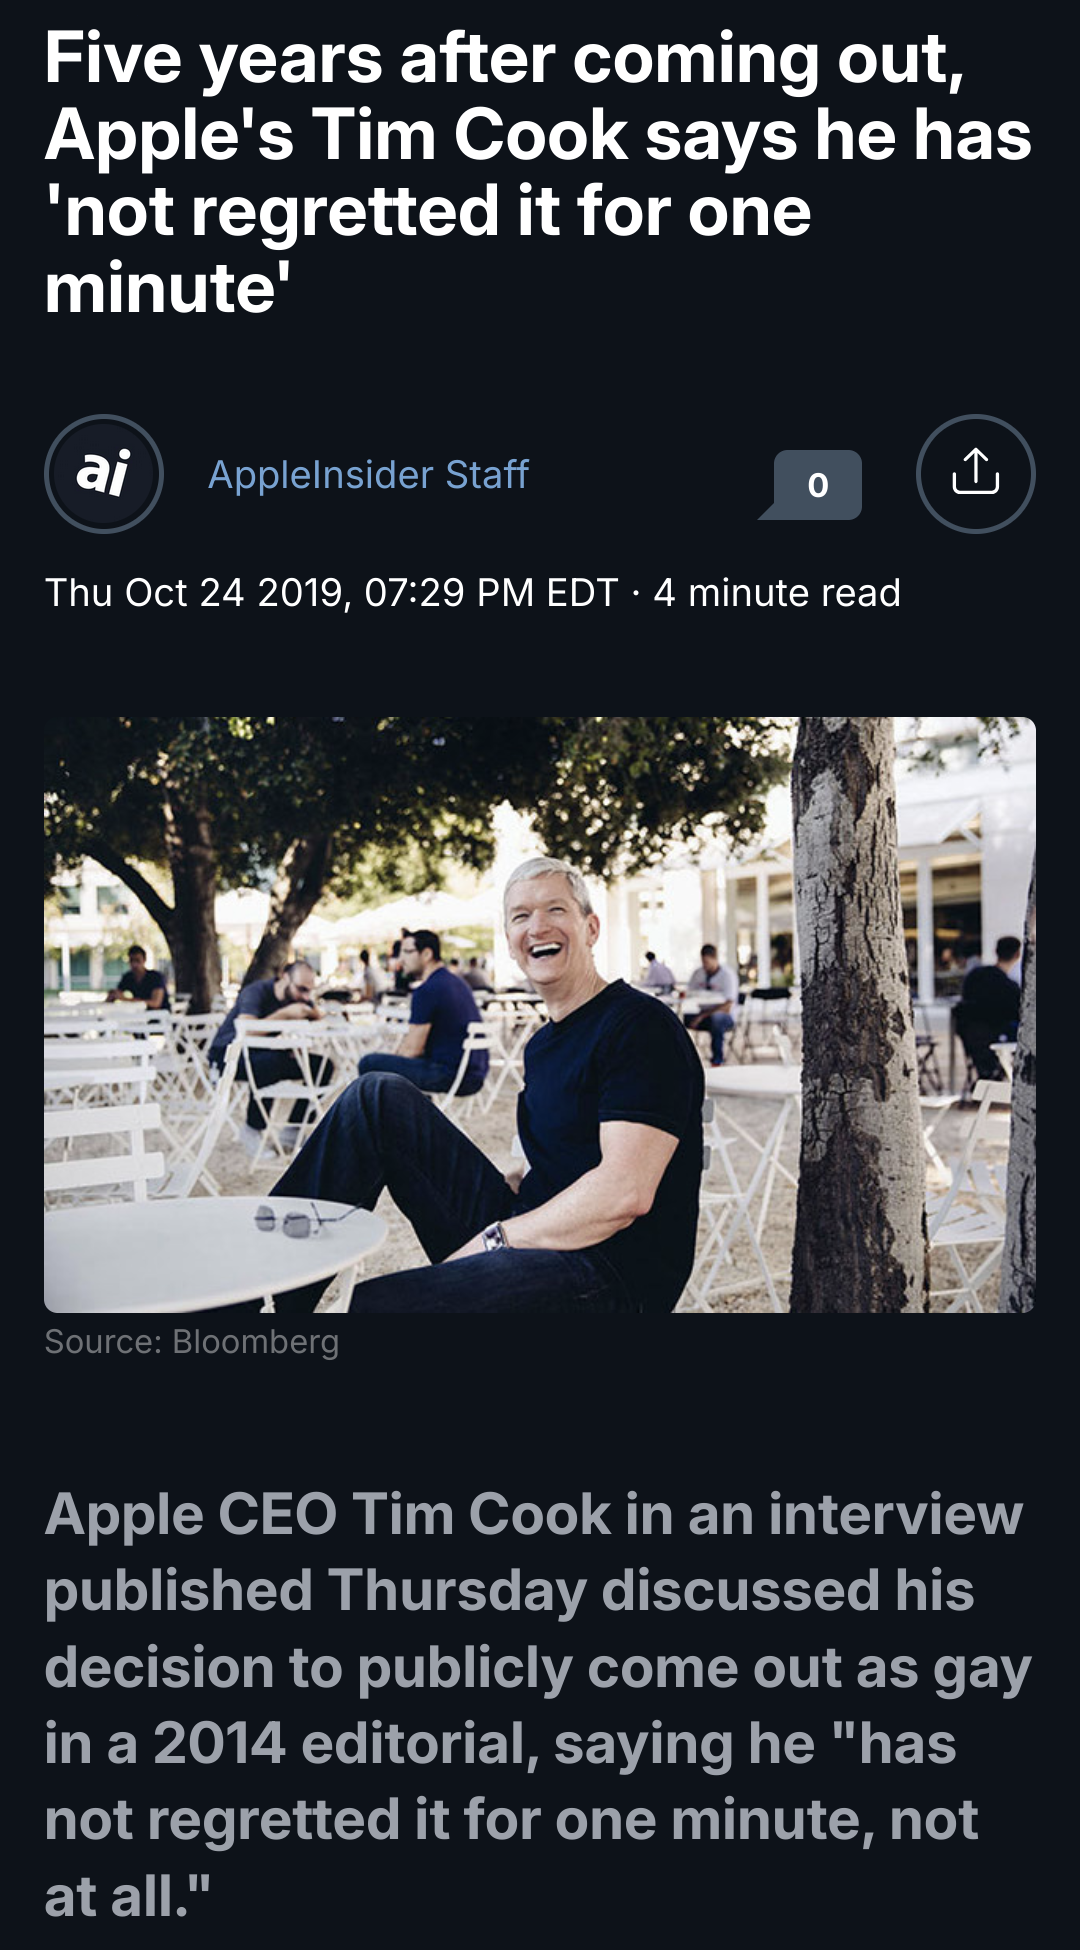Image resolution: width=1080 pixels, height=1950 pixels.
Task: Select the Thu Oct 24 2019 date
Action: click(x=196, y=593)
